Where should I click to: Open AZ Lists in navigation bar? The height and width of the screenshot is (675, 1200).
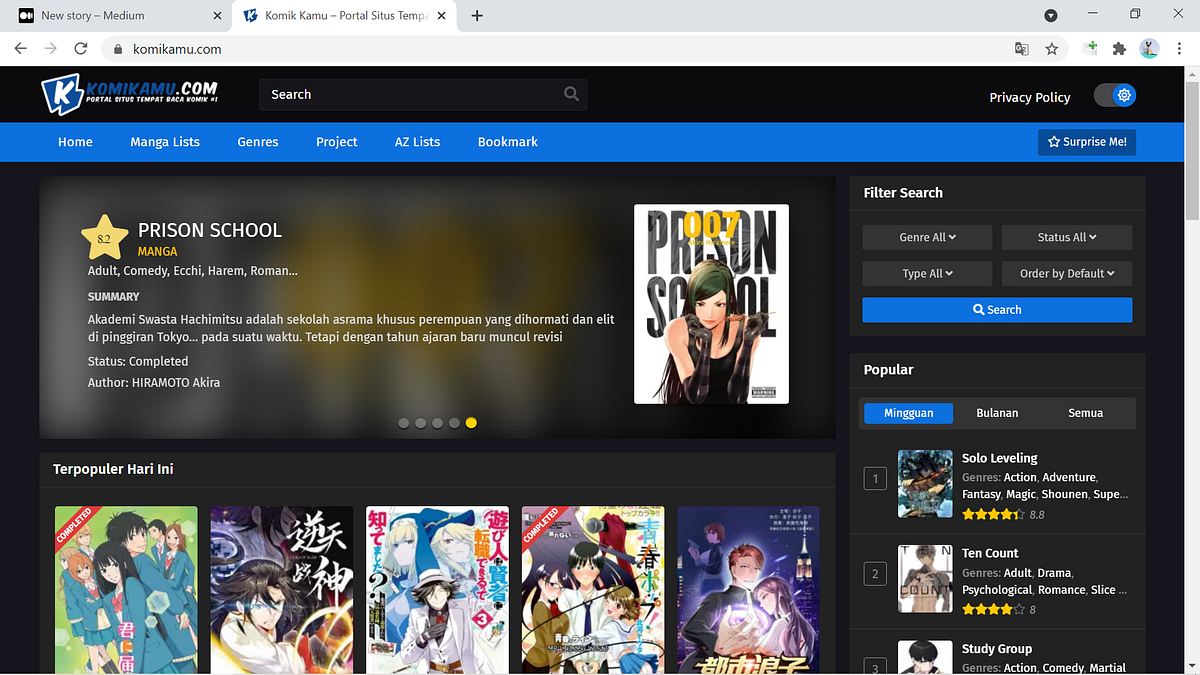click(x=417, y=142)
